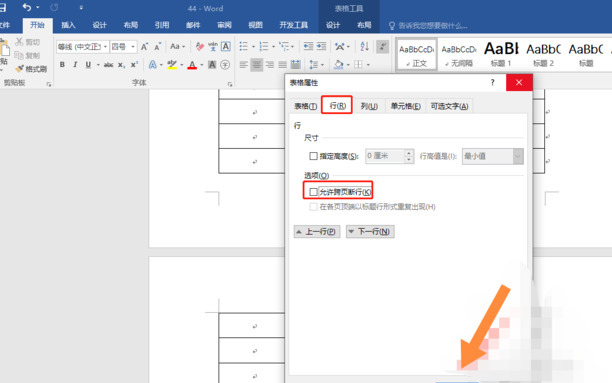
Task: Click the Cut scissors icon
Action: (19, 41)
